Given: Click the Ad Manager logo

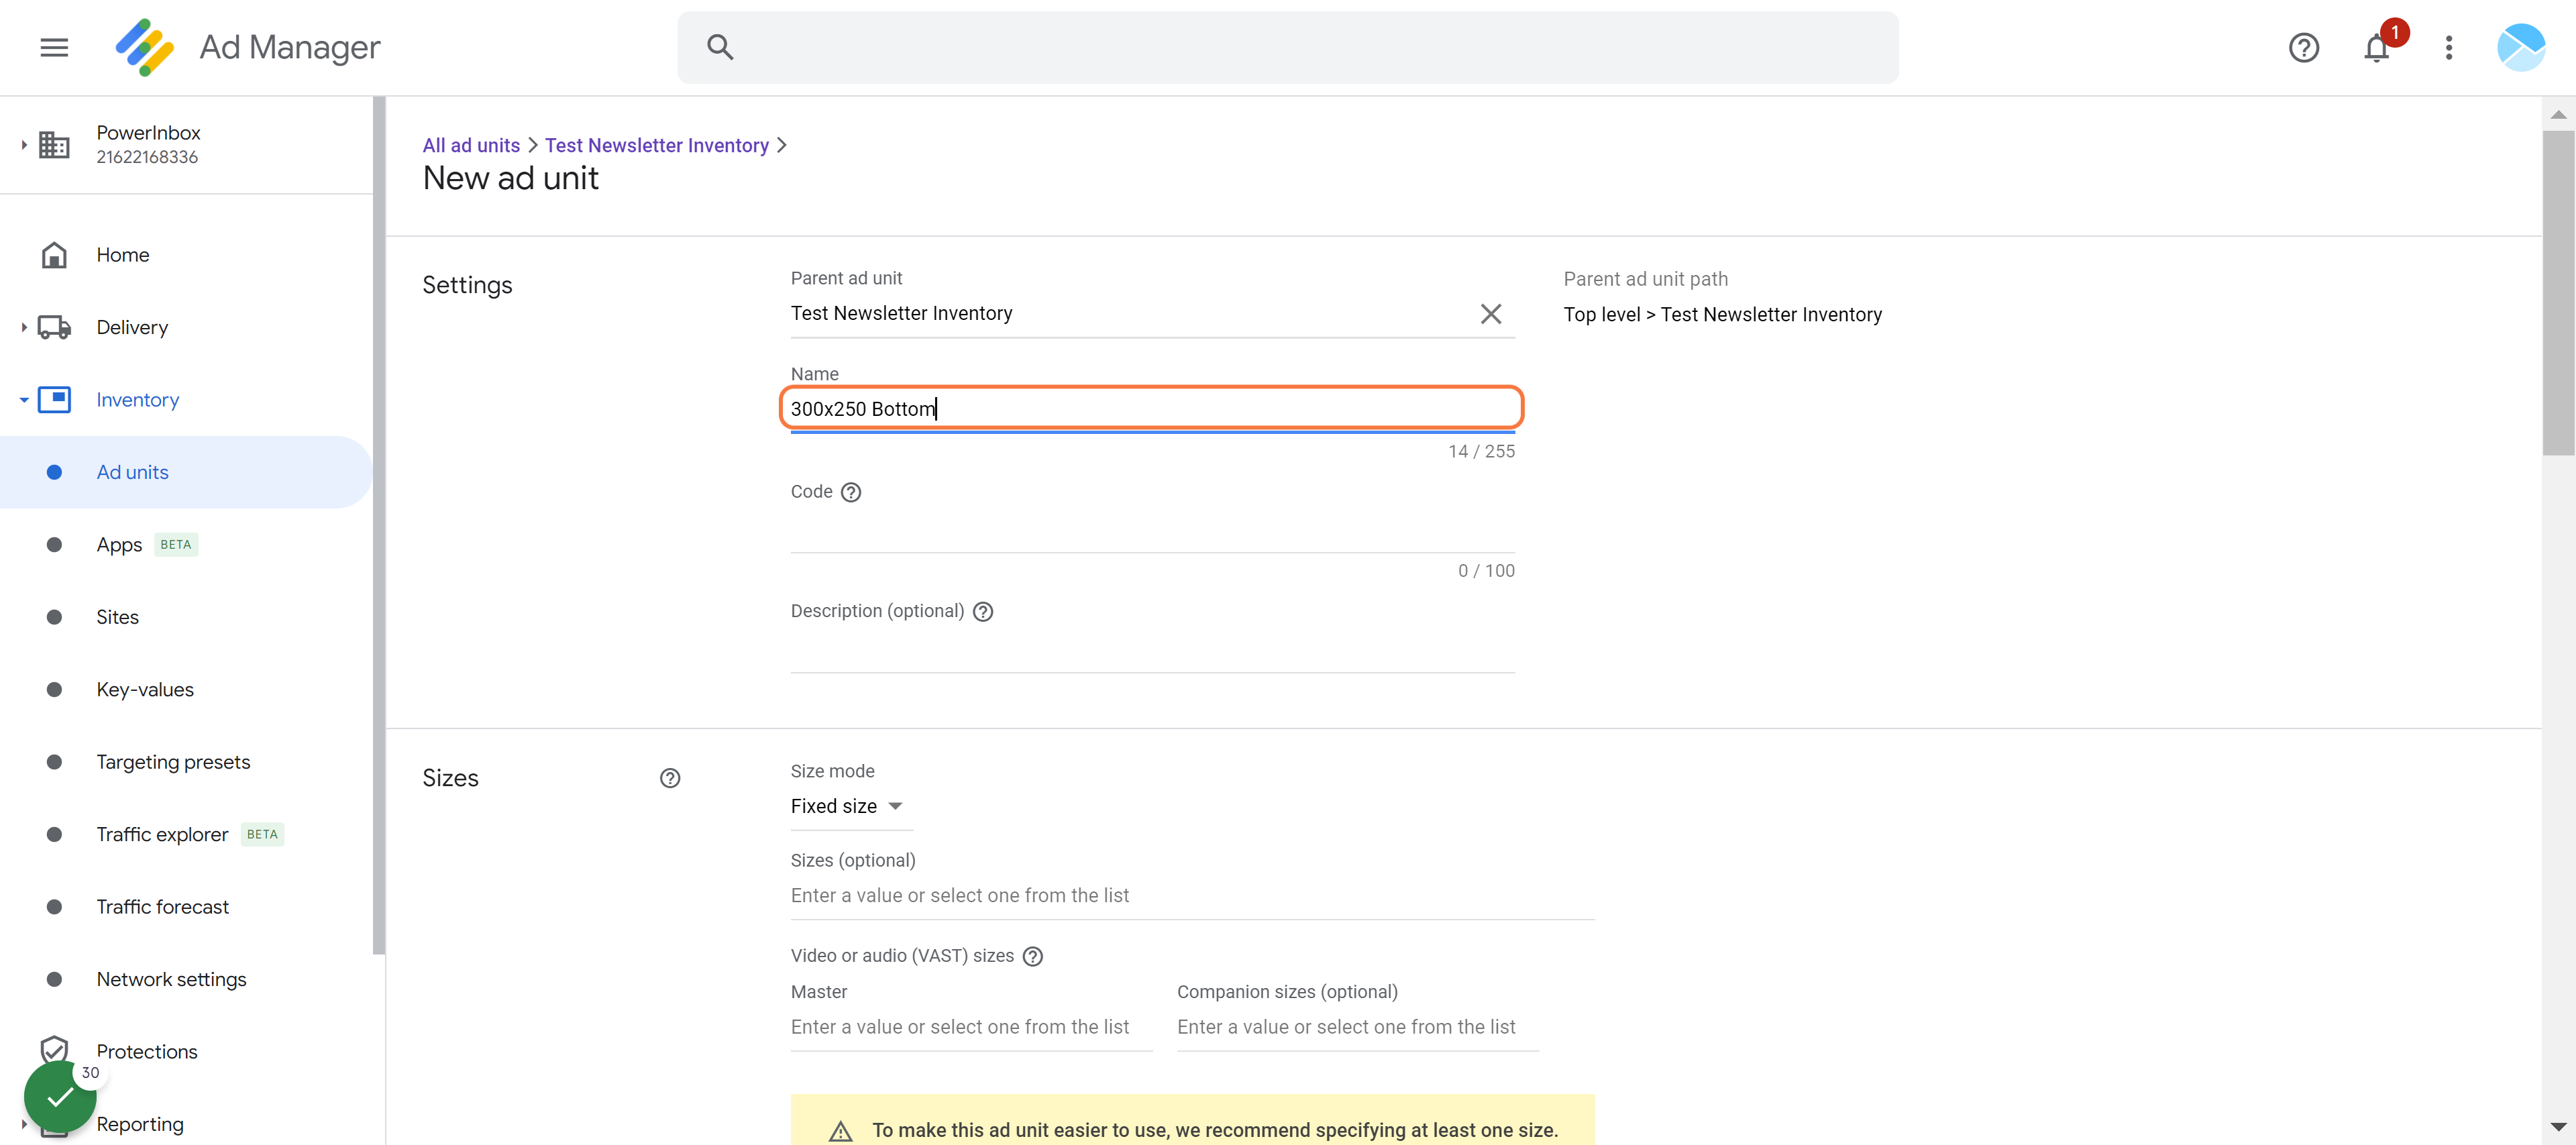Looking at the screenshot, I should [145, 47].
